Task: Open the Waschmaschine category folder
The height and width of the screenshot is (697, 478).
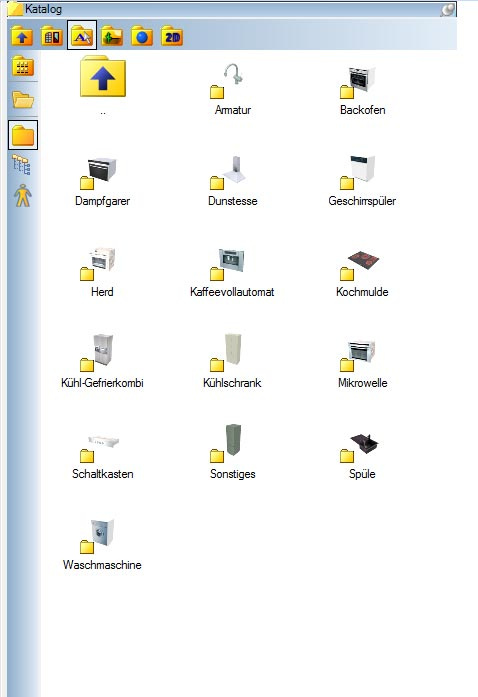Action: pyautogui.click(x=102, y=545)
